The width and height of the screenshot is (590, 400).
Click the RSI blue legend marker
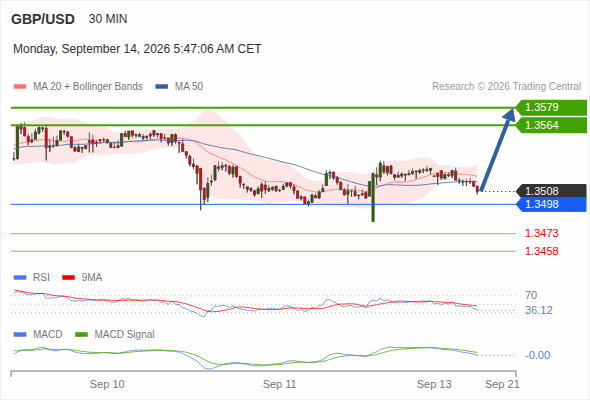(x=20, y=278)
